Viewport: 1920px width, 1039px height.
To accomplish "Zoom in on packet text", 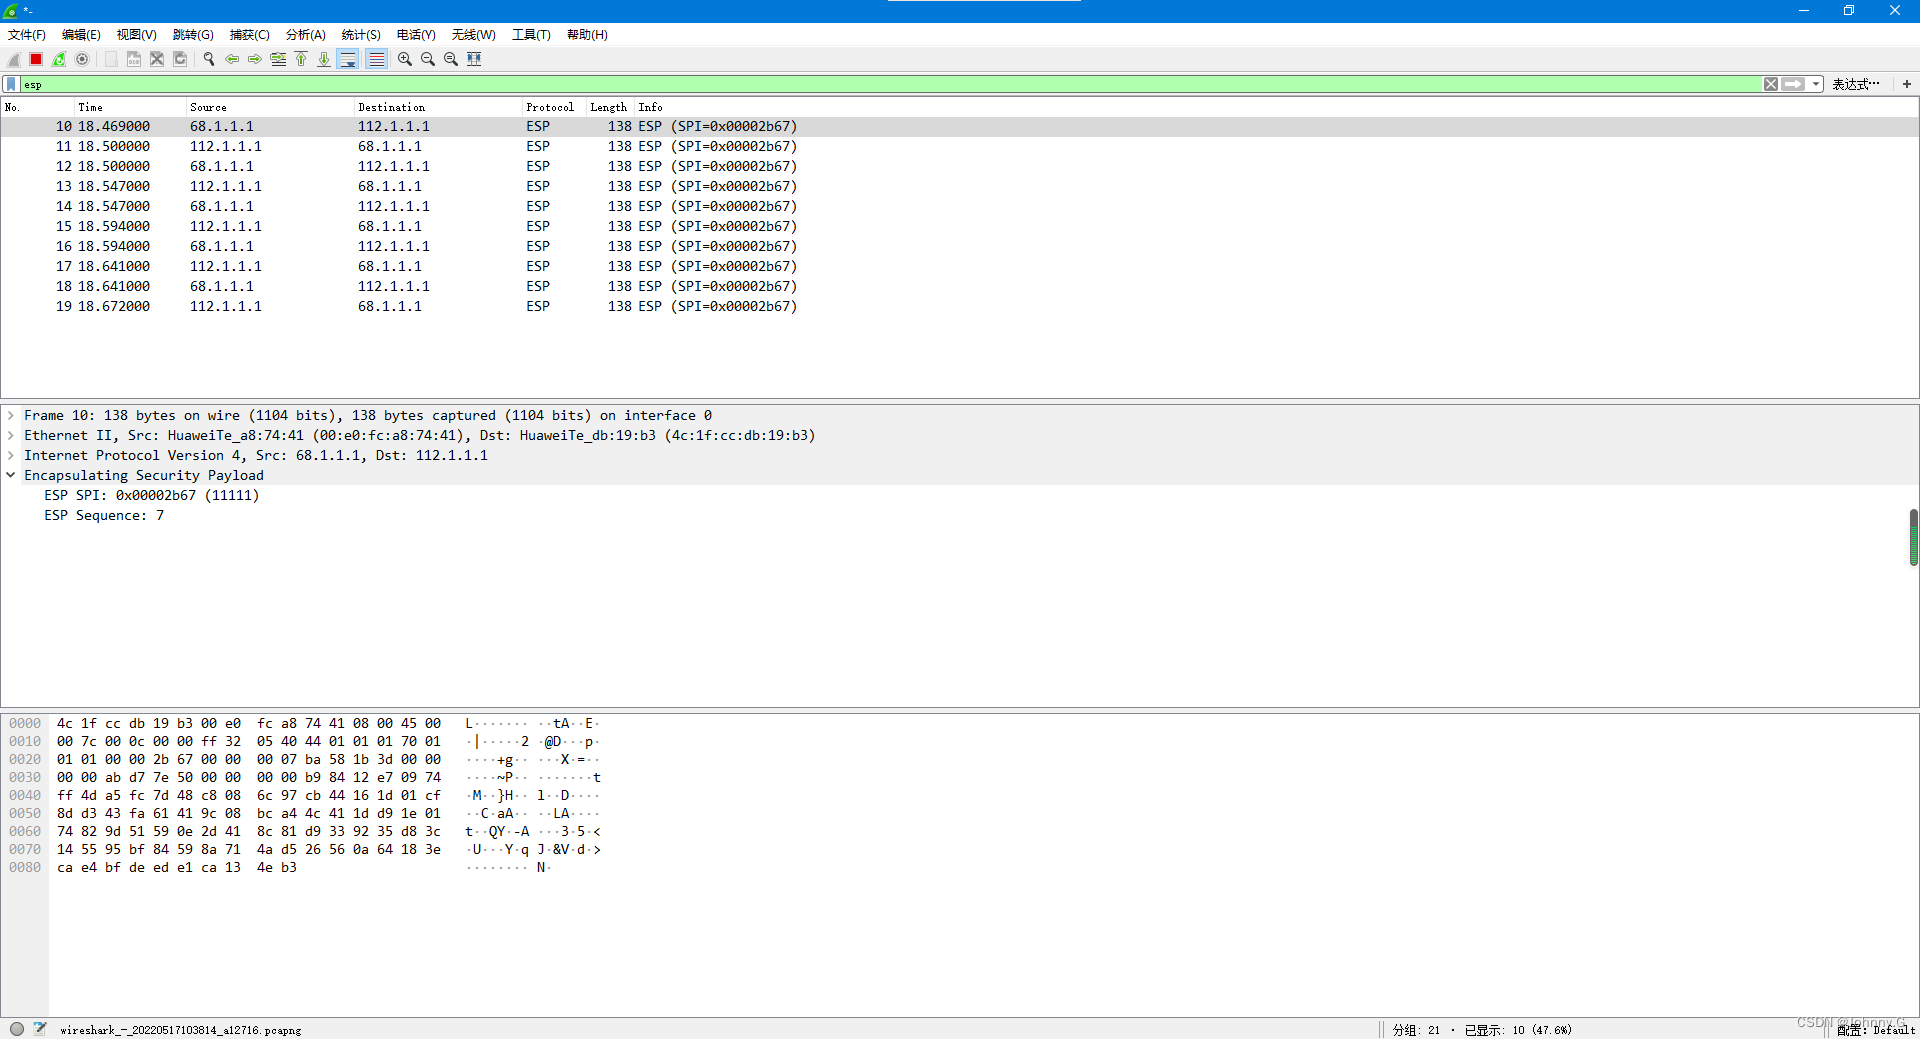I will [405, 59].
